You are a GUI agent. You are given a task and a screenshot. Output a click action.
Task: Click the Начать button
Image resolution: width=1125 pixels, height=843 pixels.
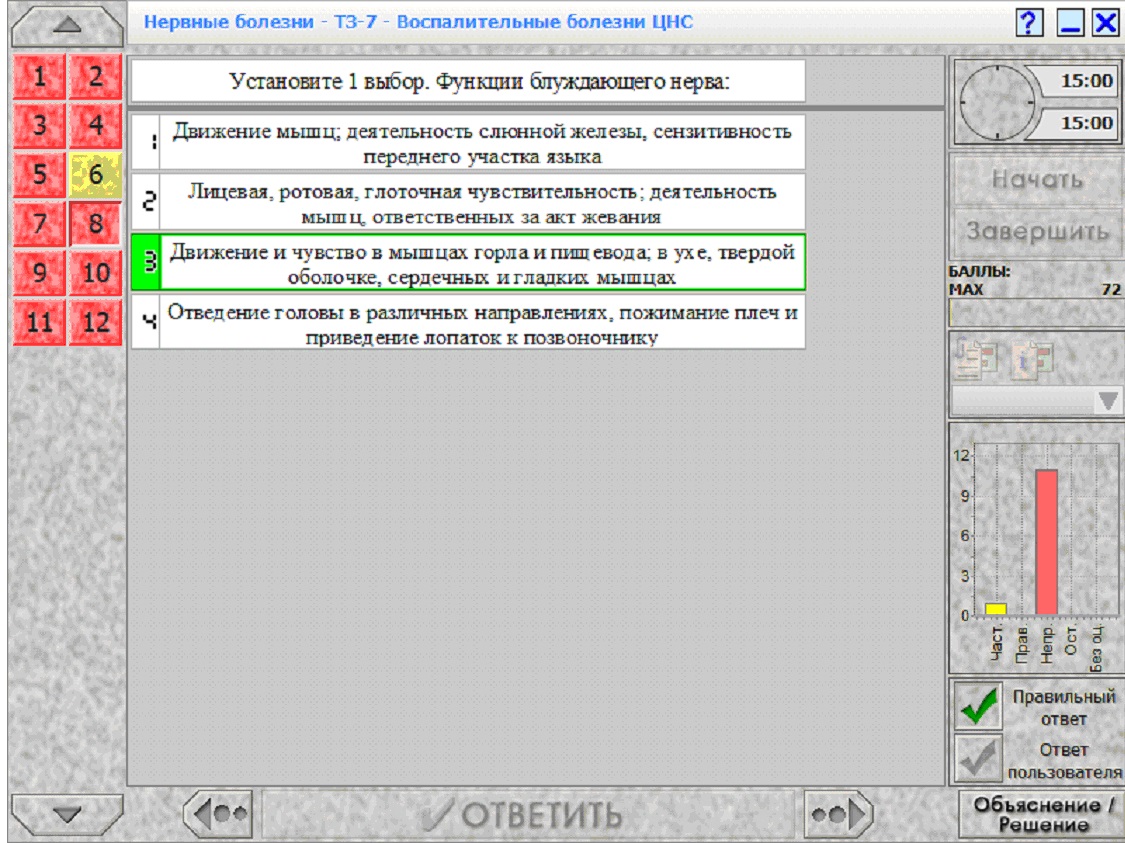1037,179
